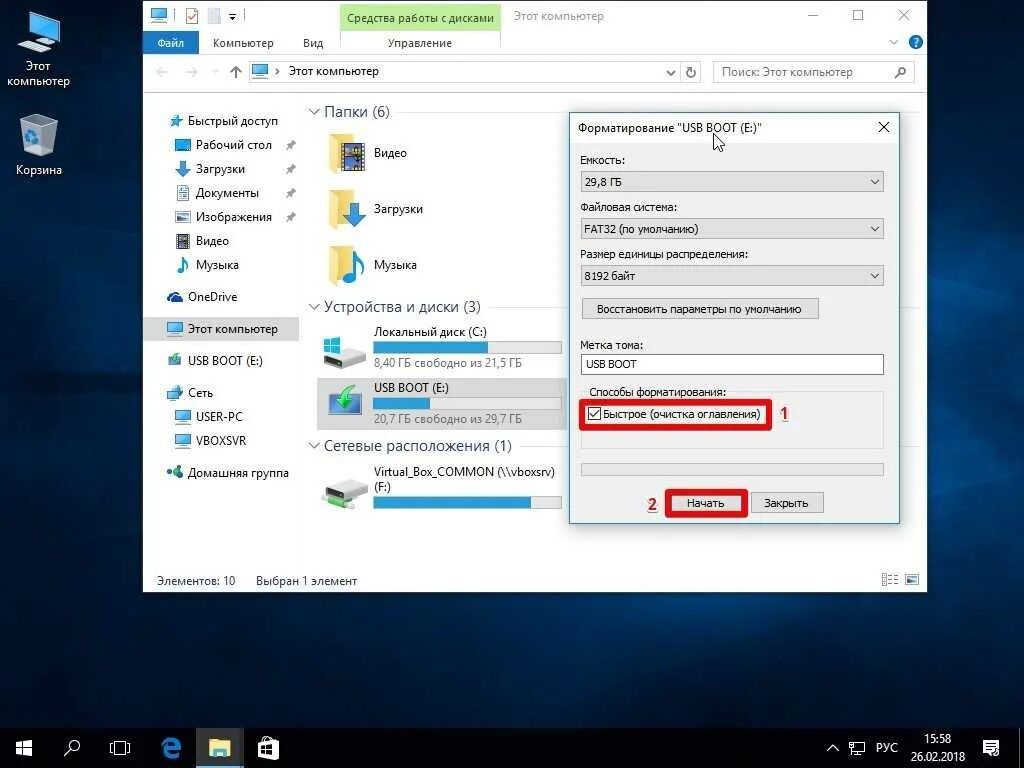Switch to large icons view in status bar

click(912, 580)
